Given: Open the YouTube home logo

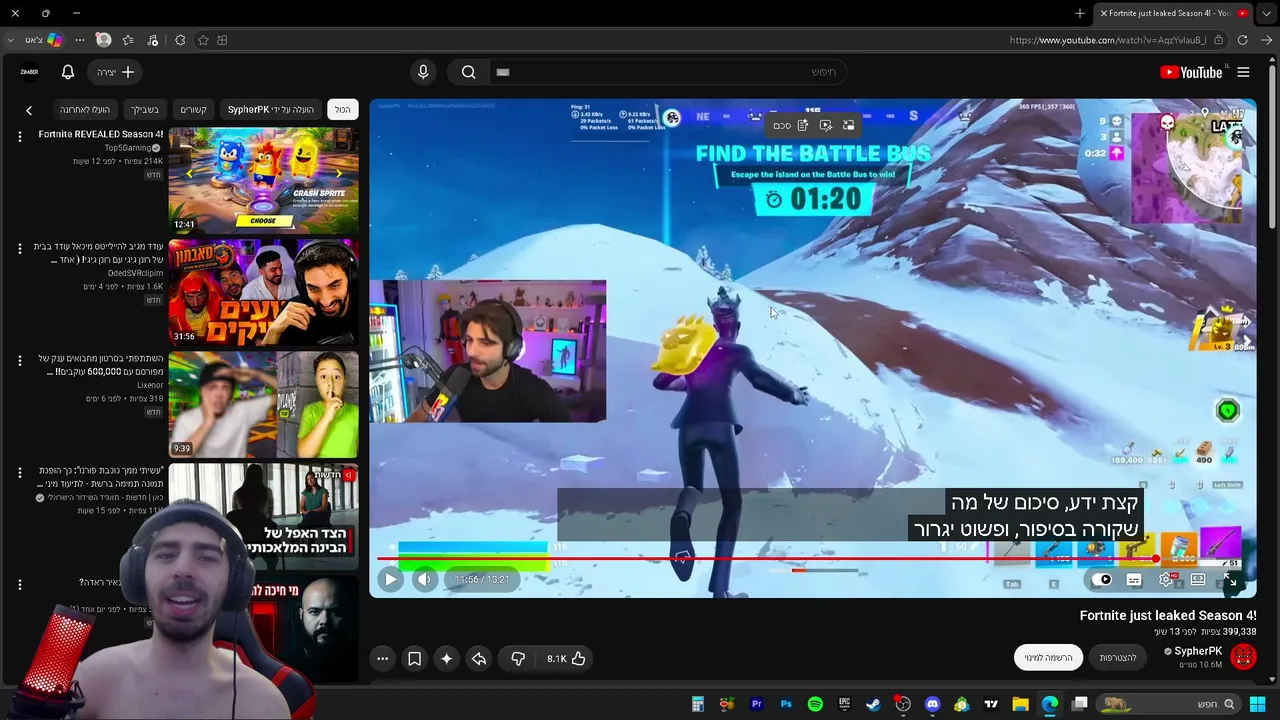Looking at the screenshot, I should [x=1191, y=72].
